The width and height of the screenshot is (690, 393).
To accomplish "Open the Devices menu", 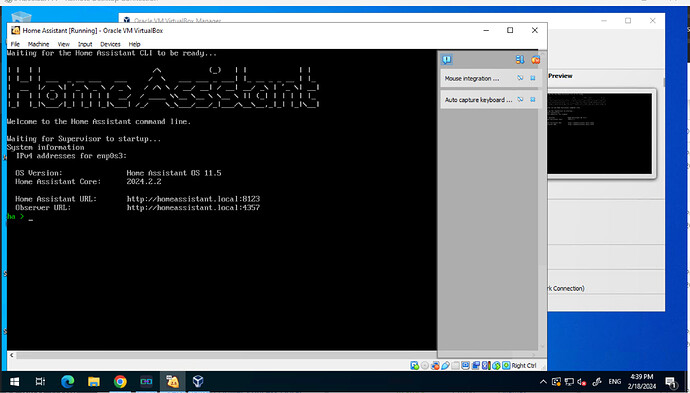I will click(110, 44).
